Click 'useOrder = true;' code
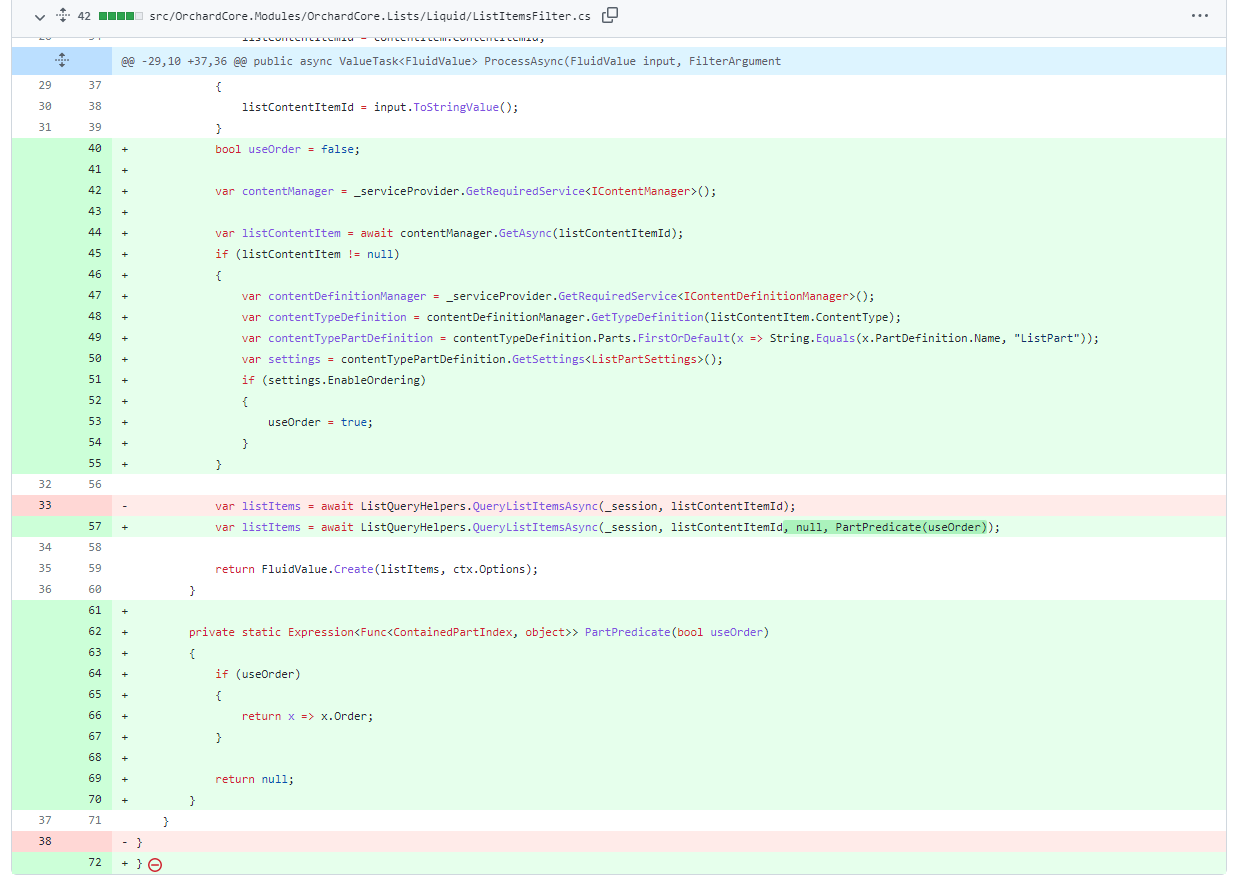The width and height of the screenshot is (1236, 881). (x=321, y=422)
